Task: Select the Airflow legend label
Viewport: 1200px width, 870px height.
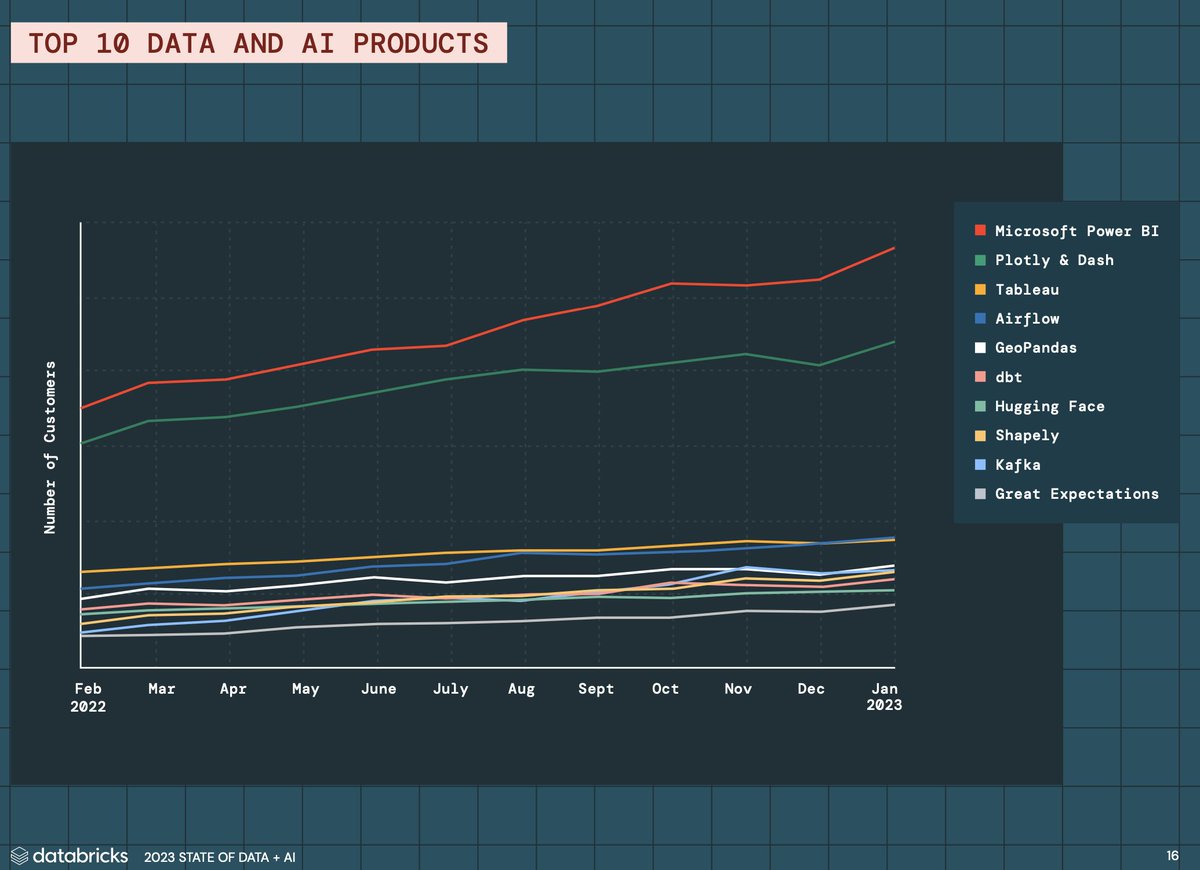Action: click(1027, 319)
